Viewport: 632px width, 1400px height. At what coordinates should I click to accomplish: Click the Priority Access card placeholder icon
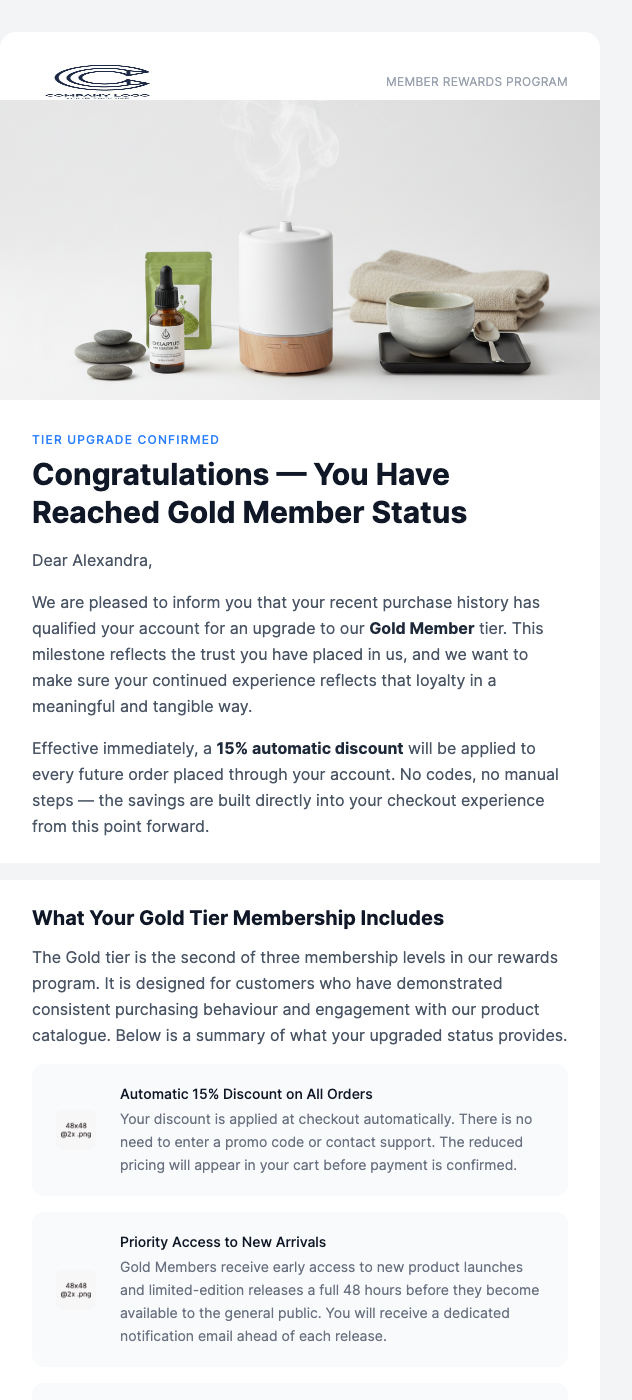coord(76,1289)
